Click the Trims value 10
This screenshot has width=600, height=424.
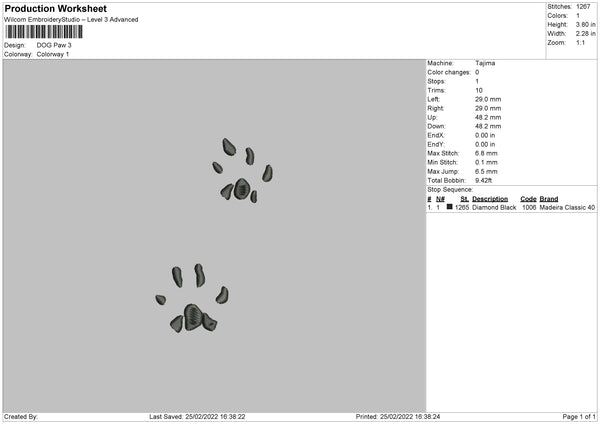click(x=479, y=90)
